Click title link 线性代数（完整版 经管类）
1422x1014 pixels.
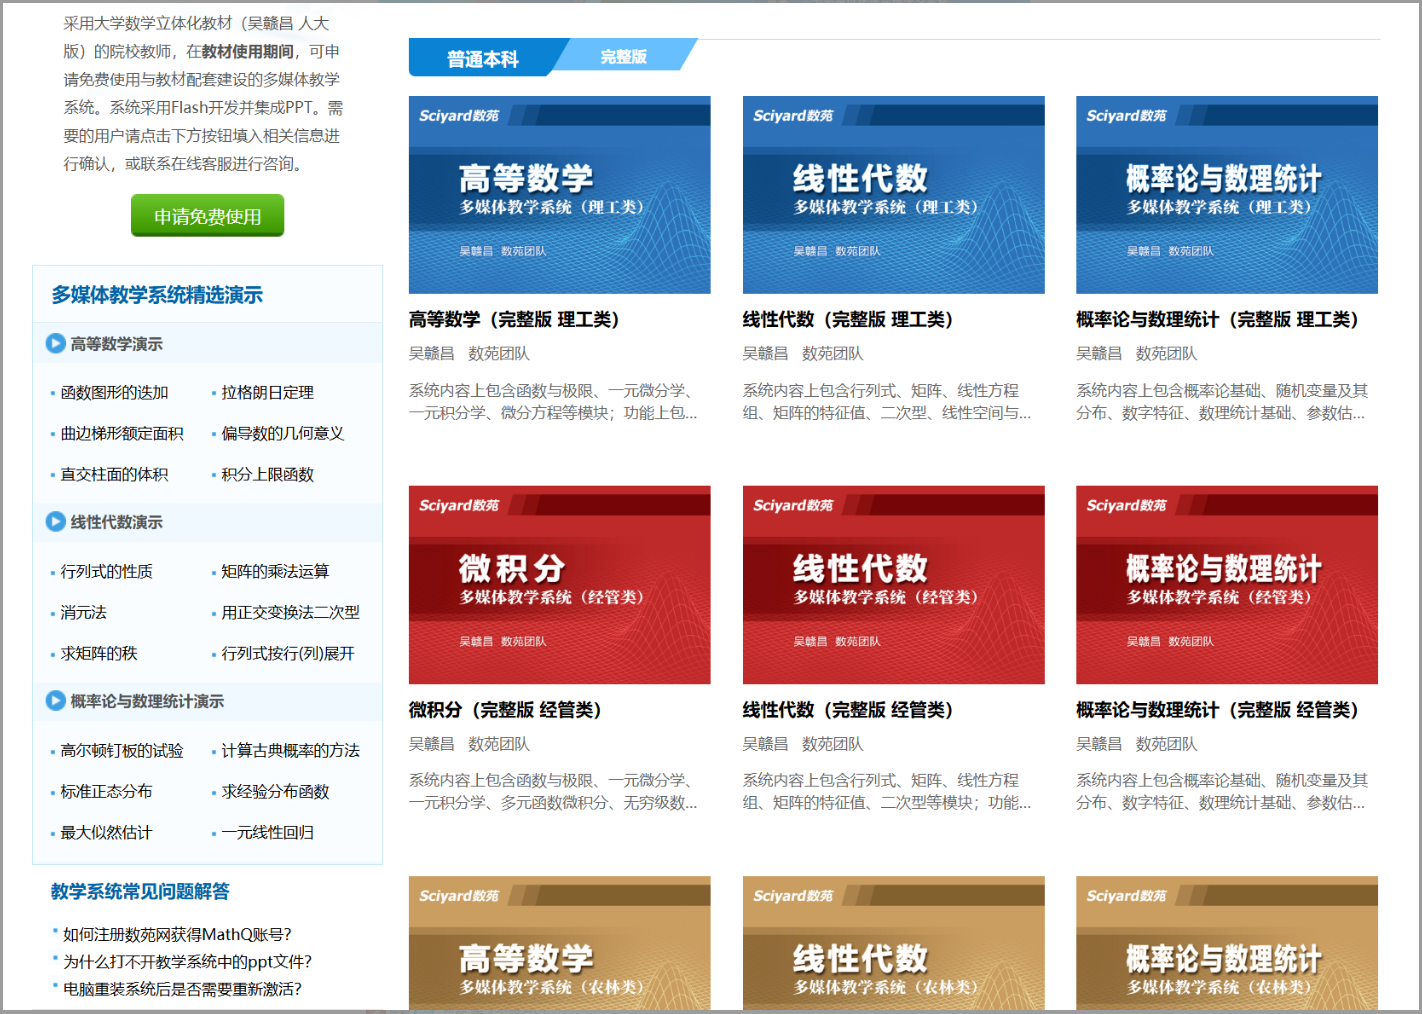(849, 710)
